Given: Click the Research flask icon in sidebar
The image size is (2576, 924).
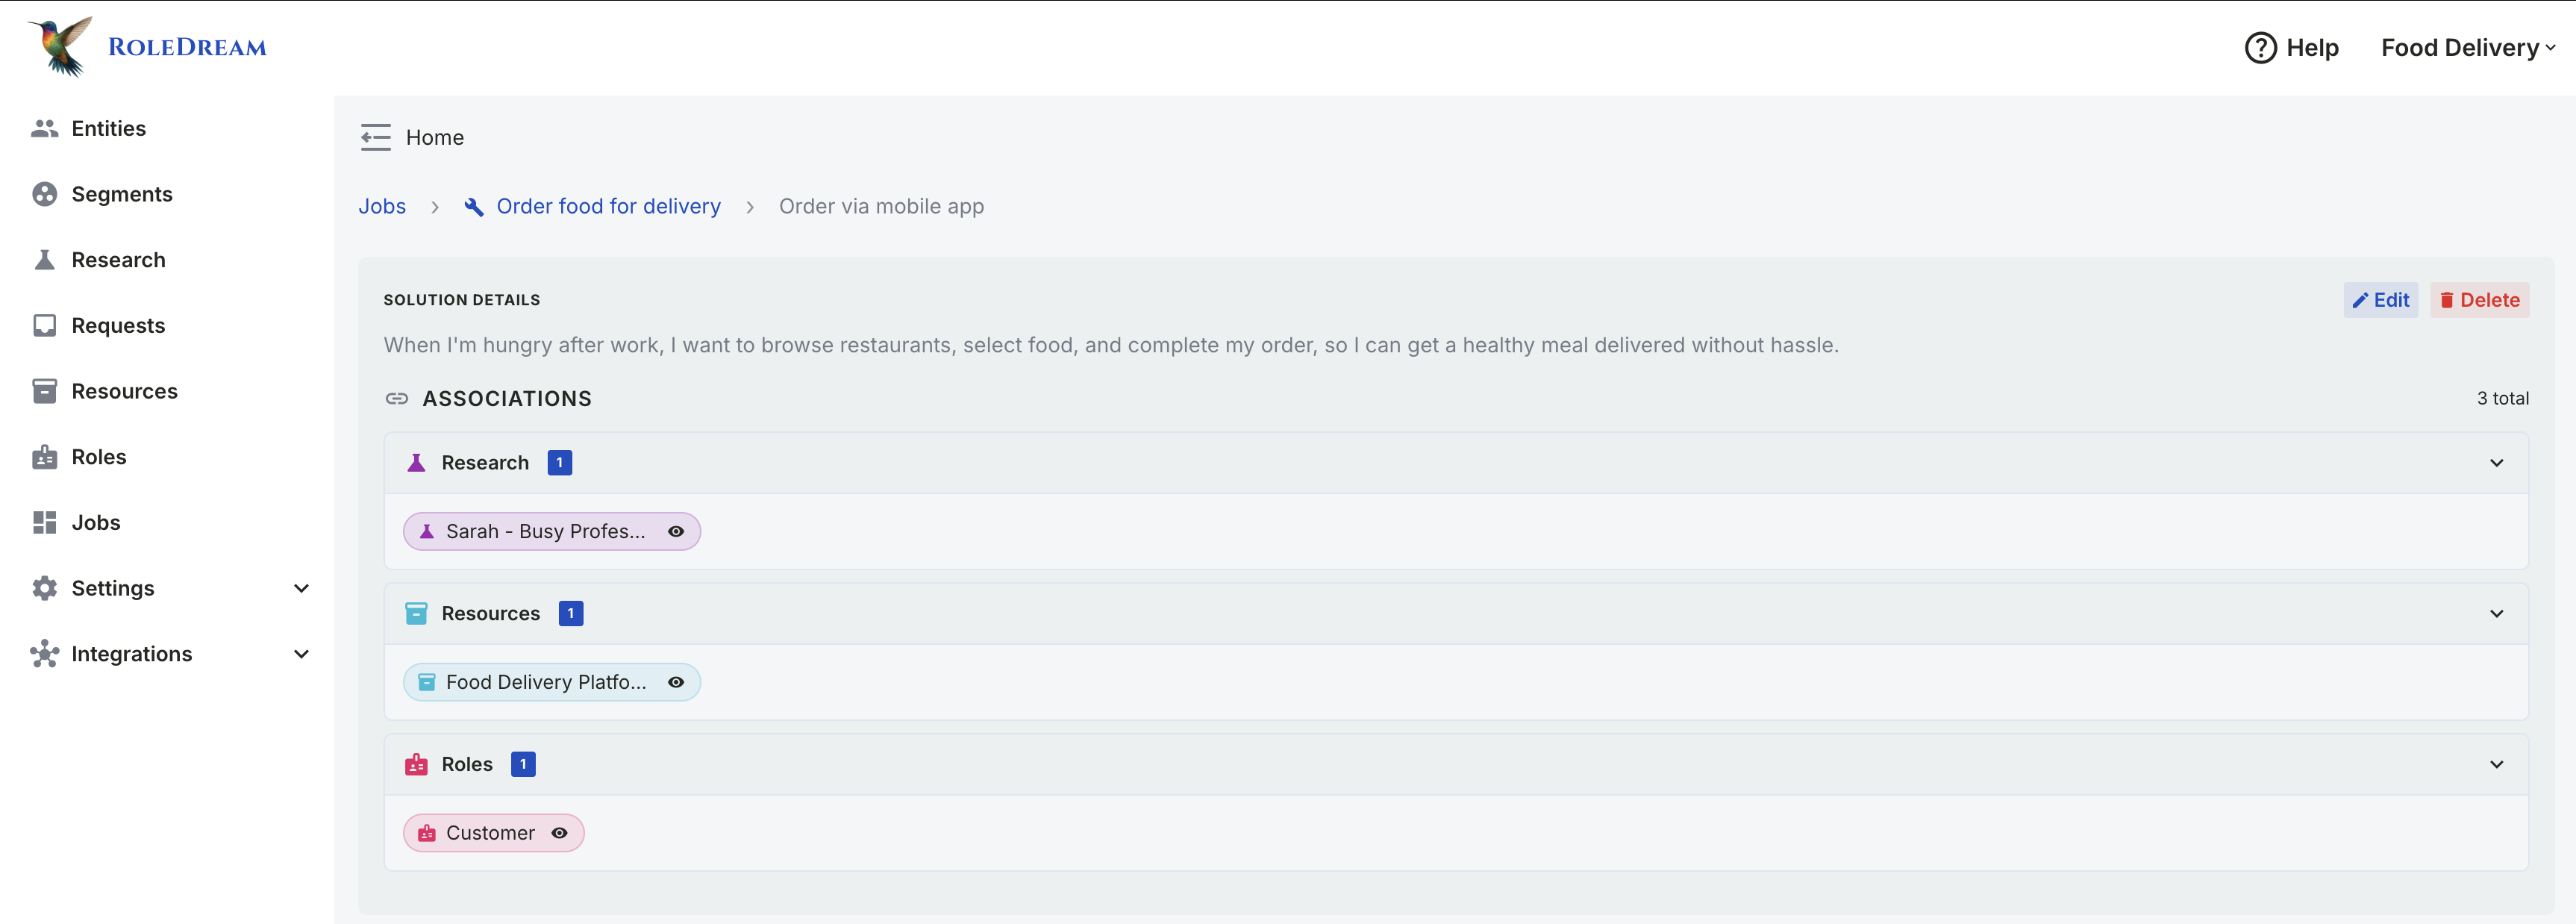Looking at the screenshot, I should (44, 260).
